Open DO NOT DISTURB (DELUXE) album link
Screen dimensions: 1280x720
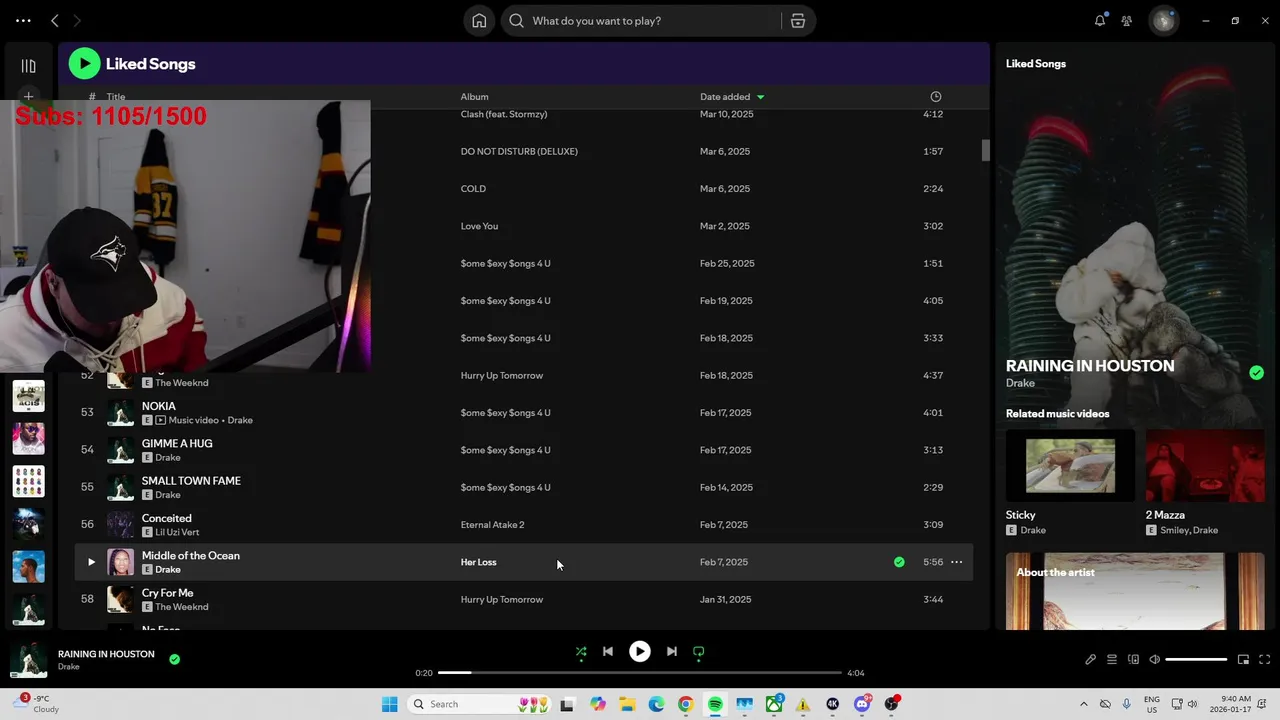[519, 152]
